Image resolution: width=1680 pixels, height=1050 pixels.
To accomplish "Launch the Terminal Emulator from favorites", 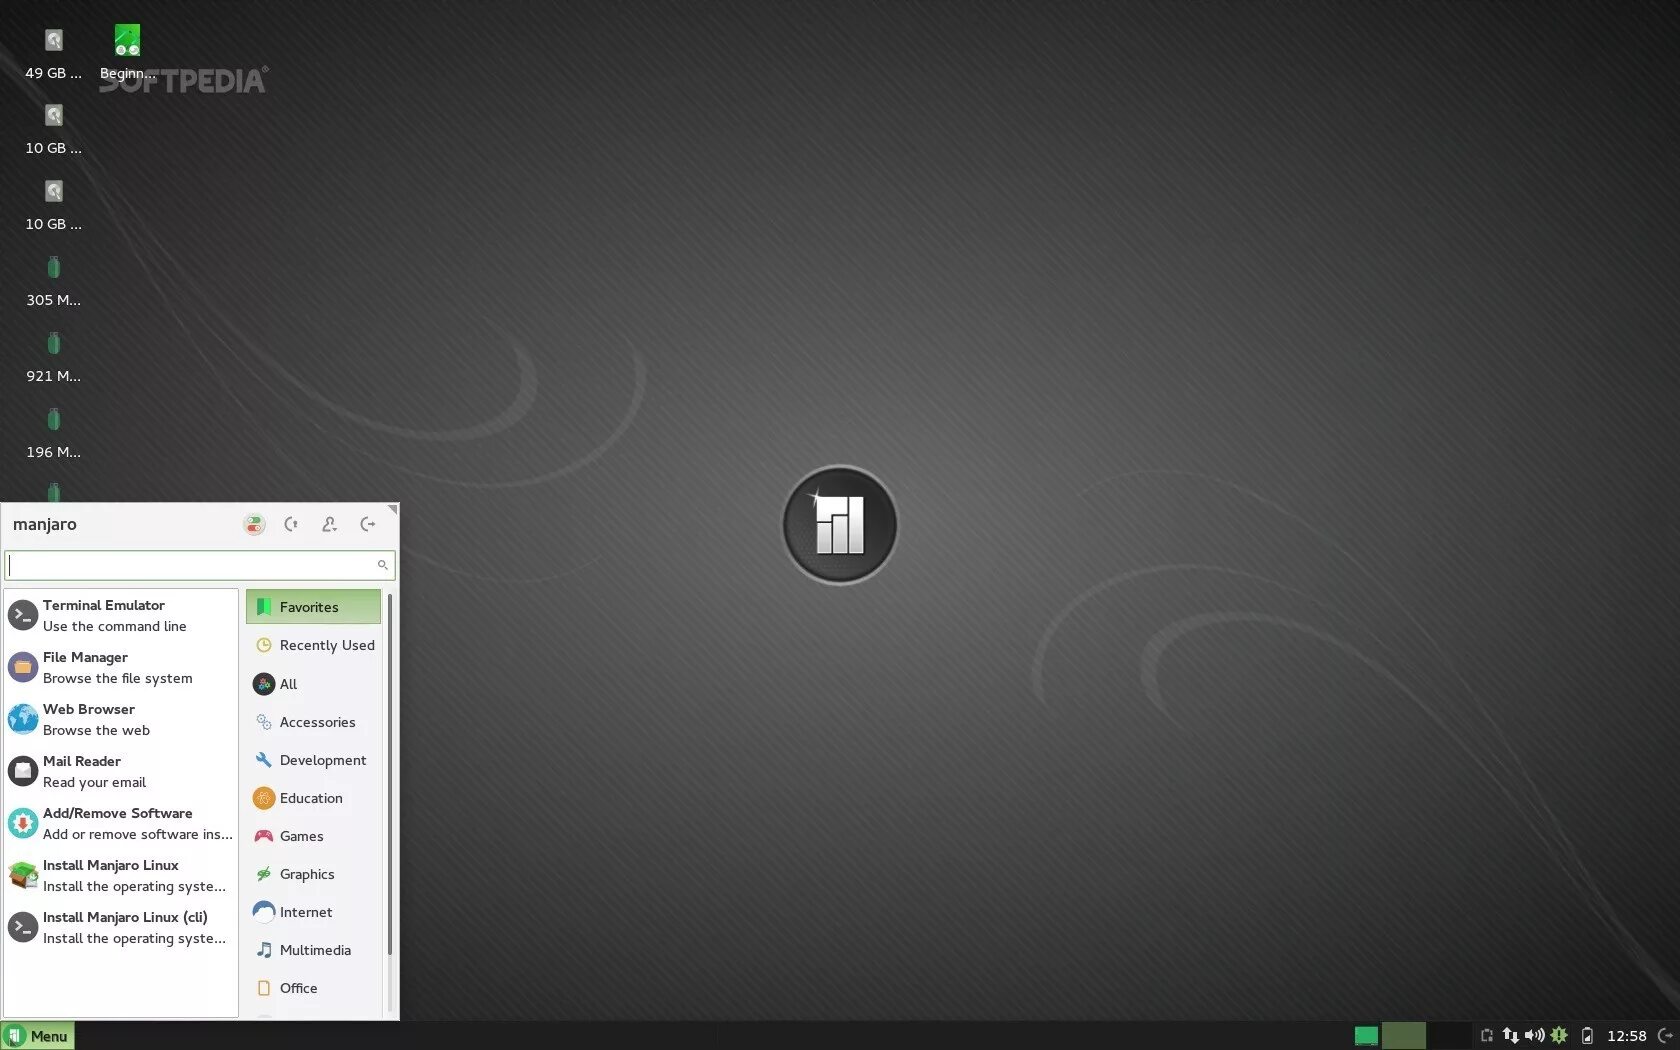I will 121,615.
